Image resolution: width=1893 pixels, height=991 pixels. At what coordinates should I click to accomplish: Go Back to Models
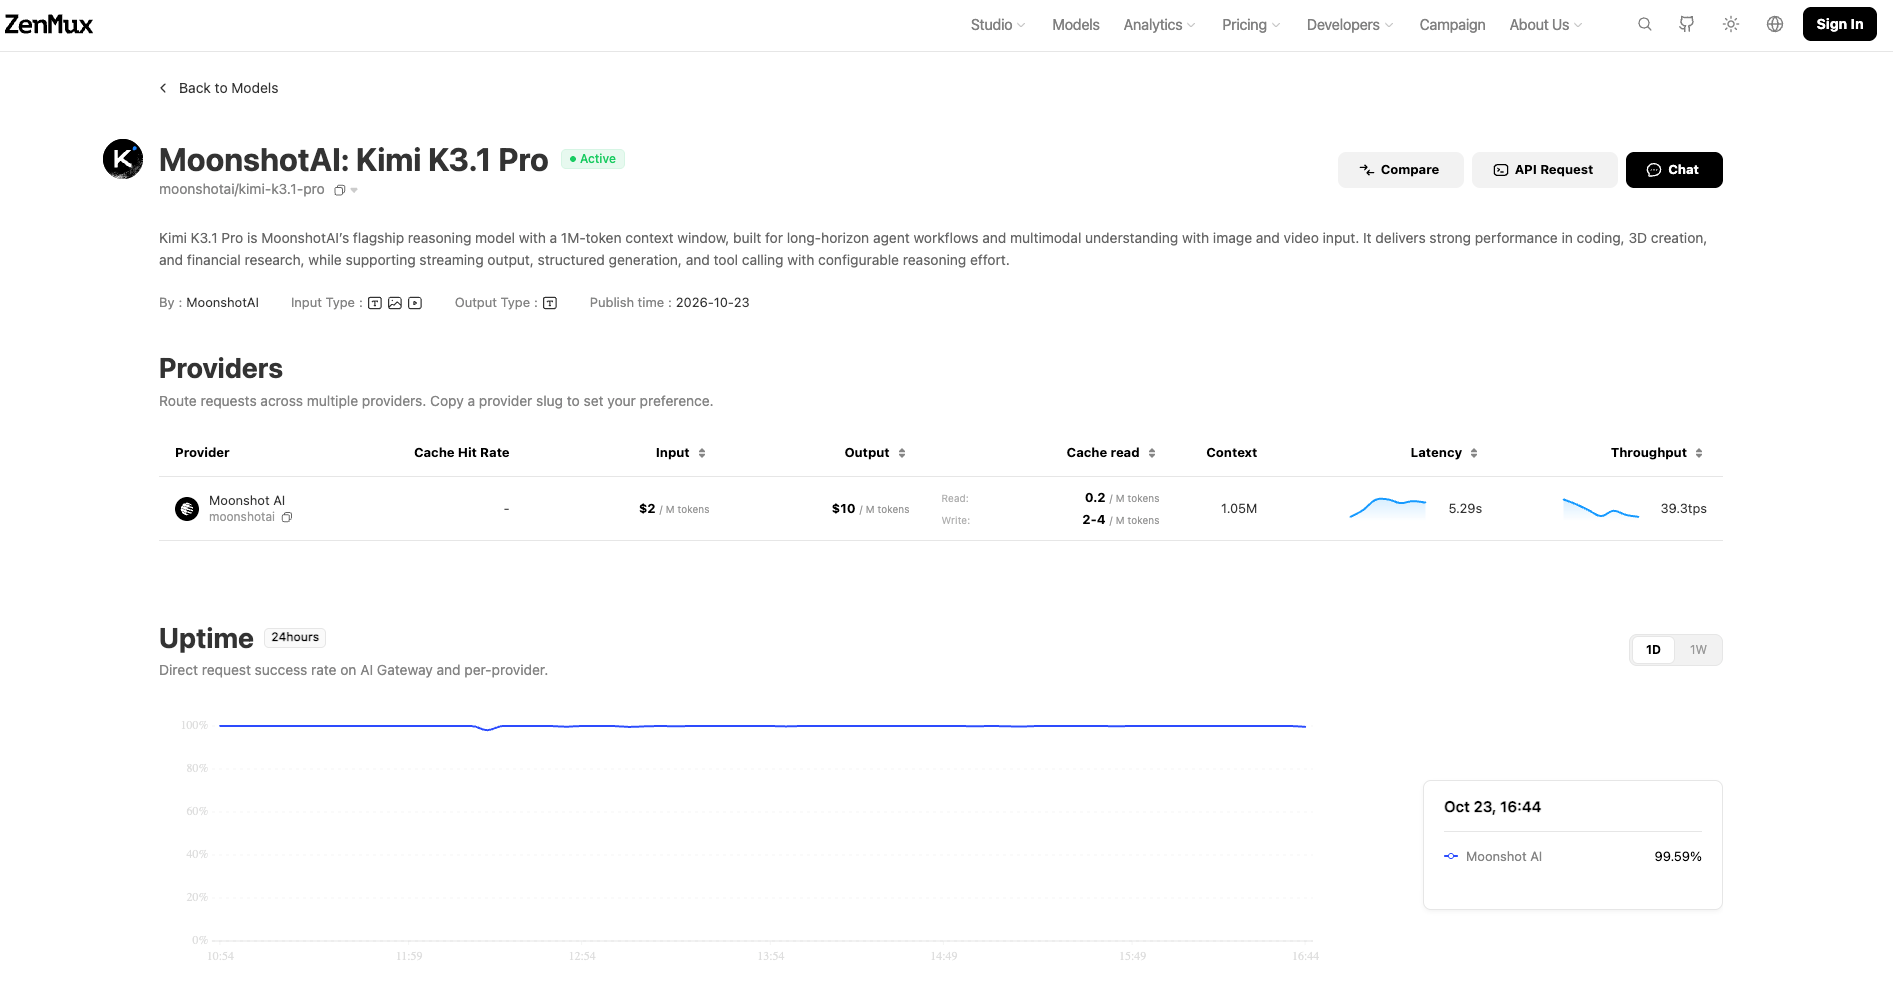pos(219,88)
